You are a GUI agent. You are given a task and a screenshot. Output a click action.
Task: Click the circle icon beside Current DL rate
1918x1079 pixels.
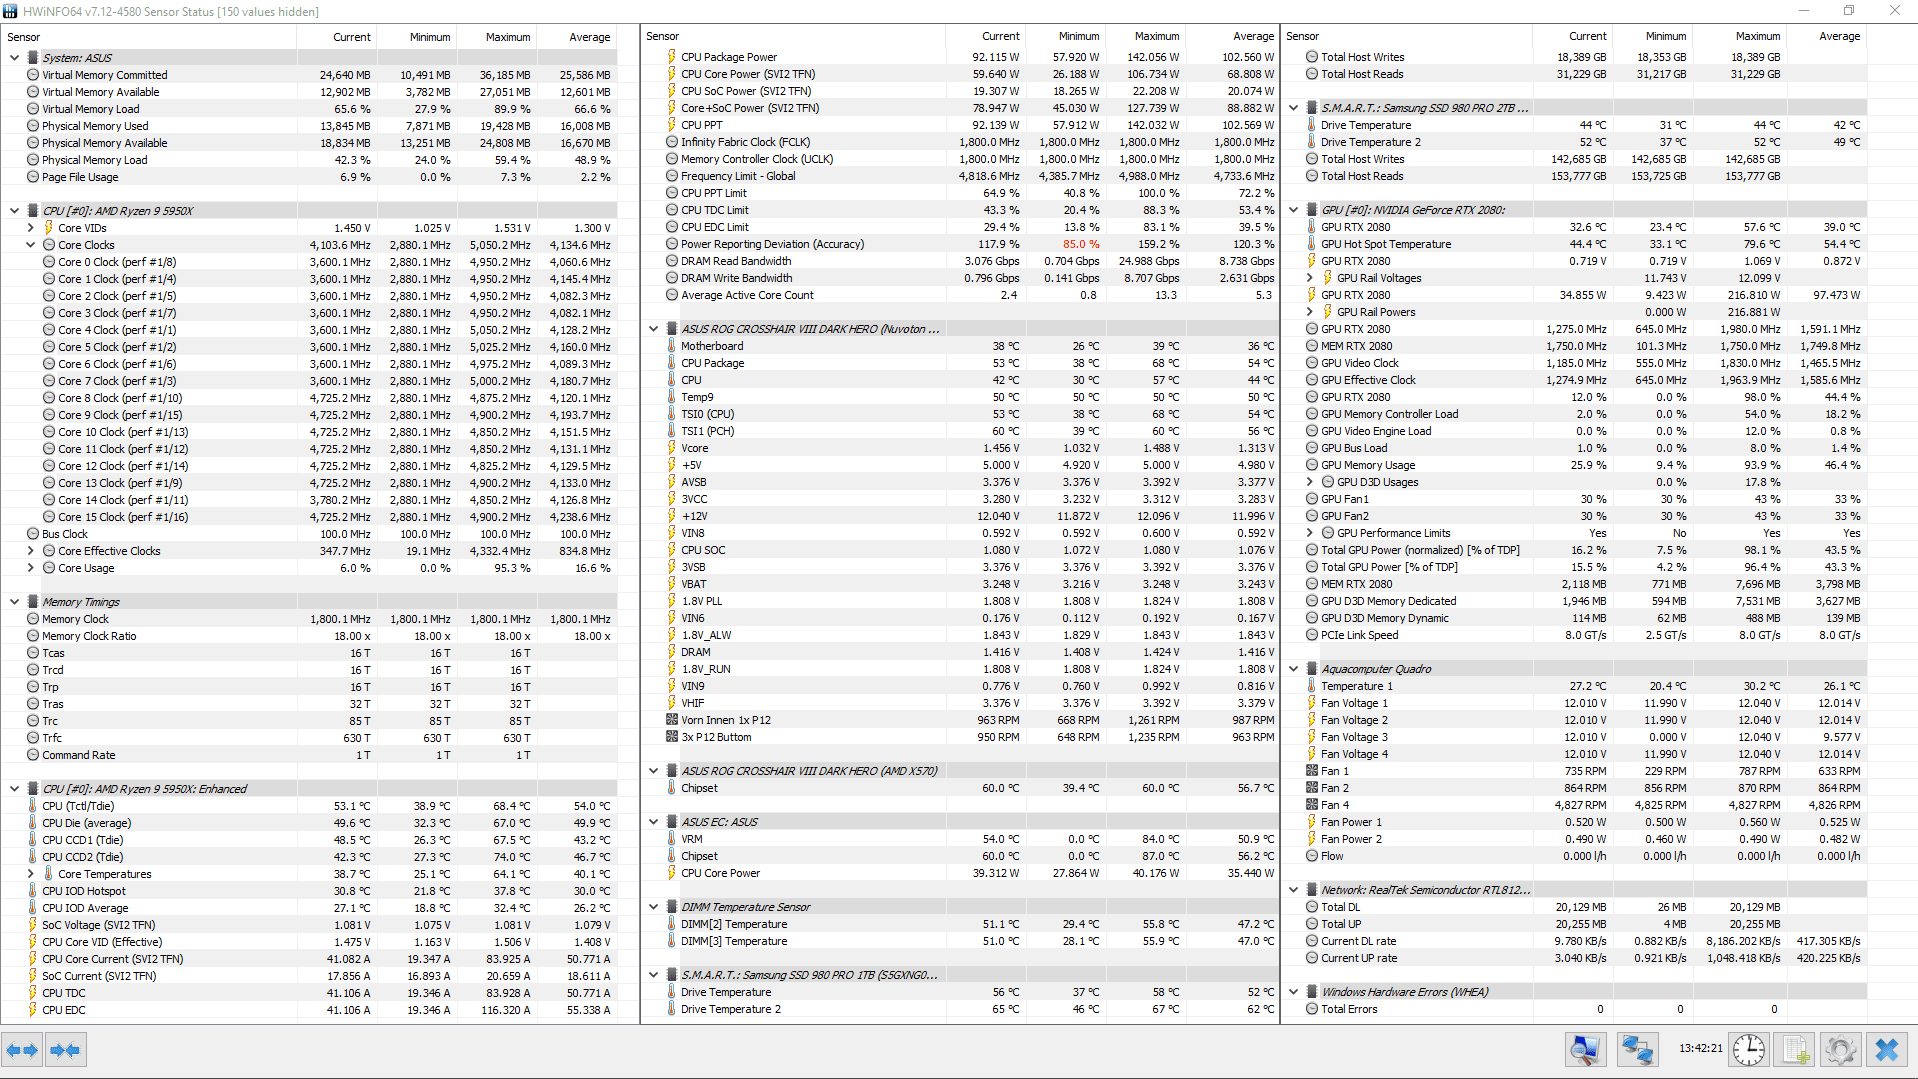1312,941
